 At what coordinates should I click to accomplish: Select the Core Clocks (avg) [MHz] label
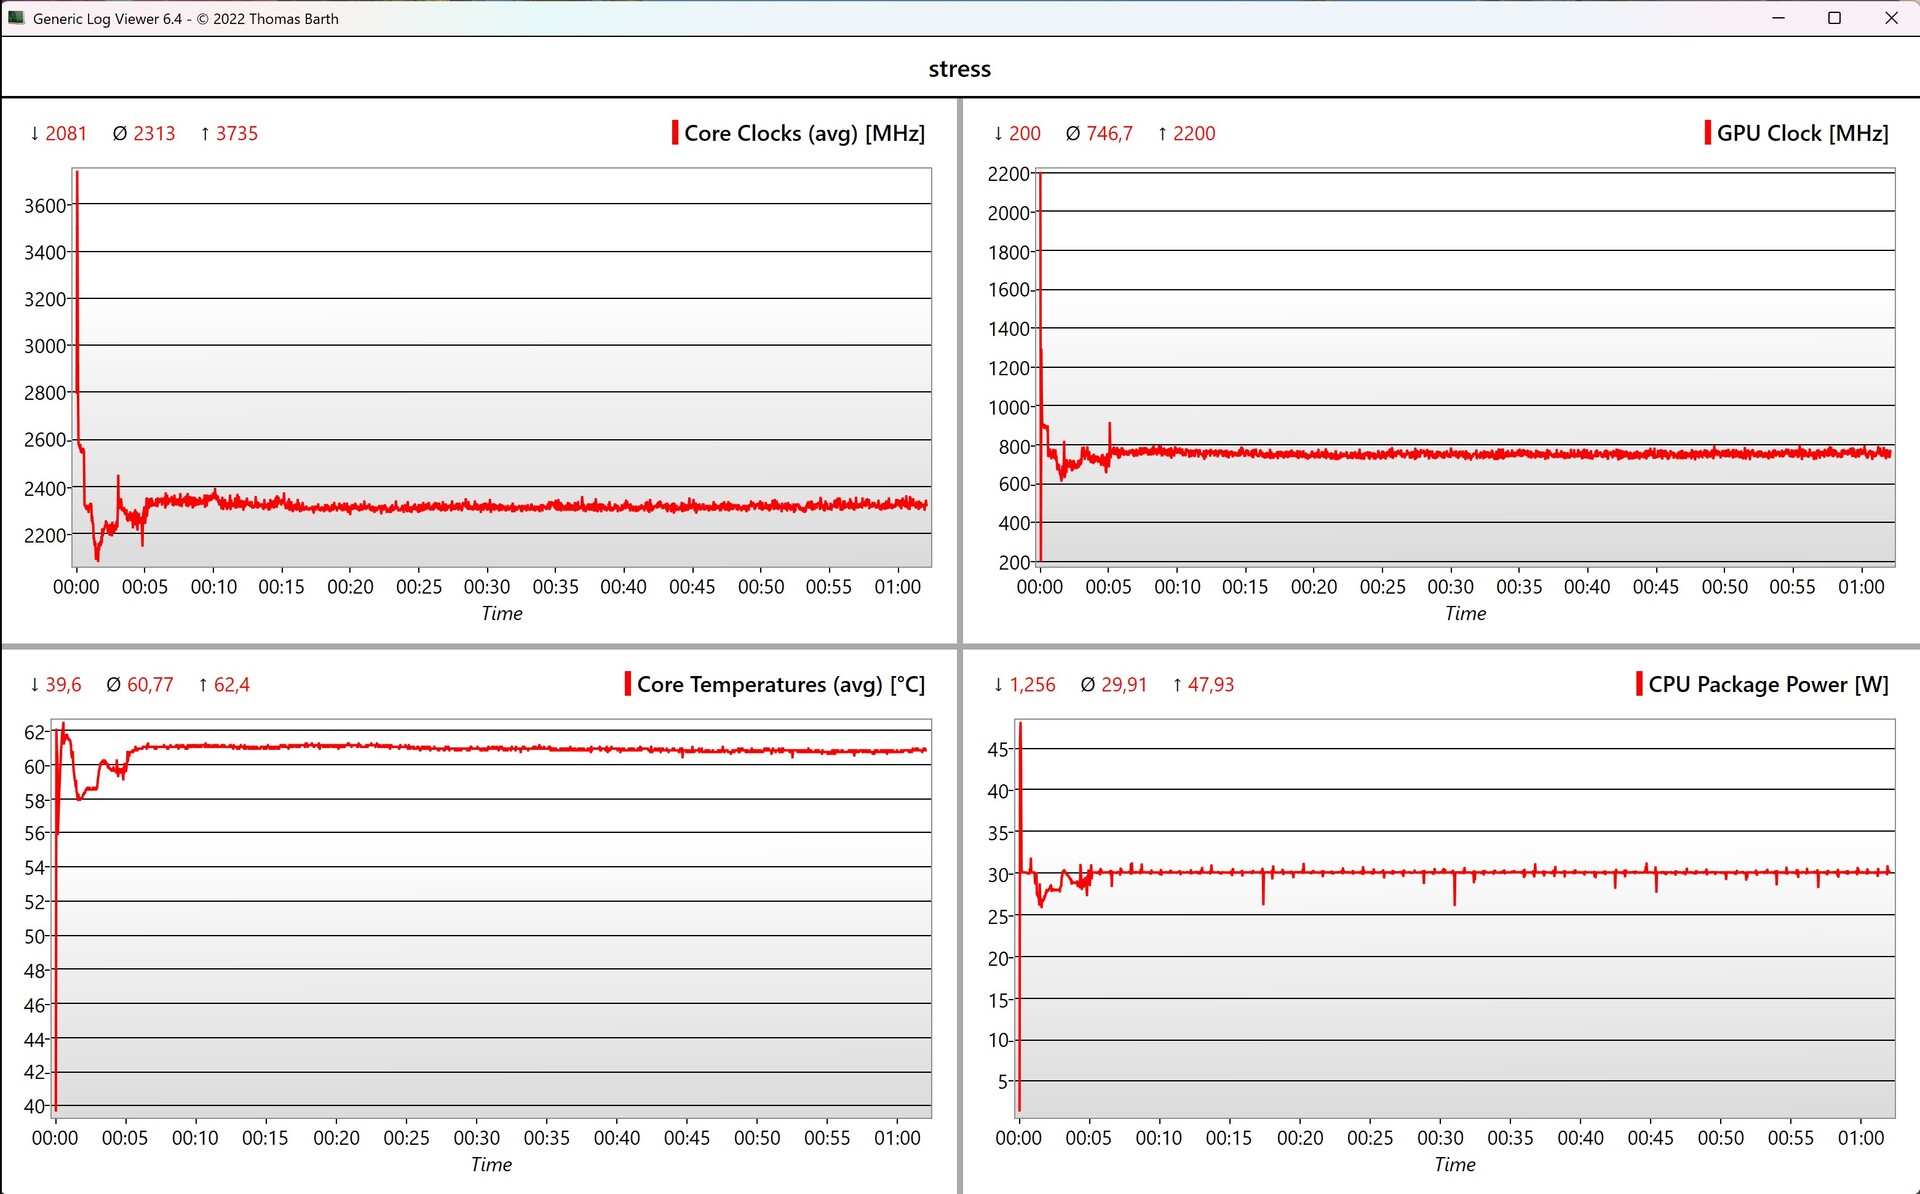click(x=804, y=133)
